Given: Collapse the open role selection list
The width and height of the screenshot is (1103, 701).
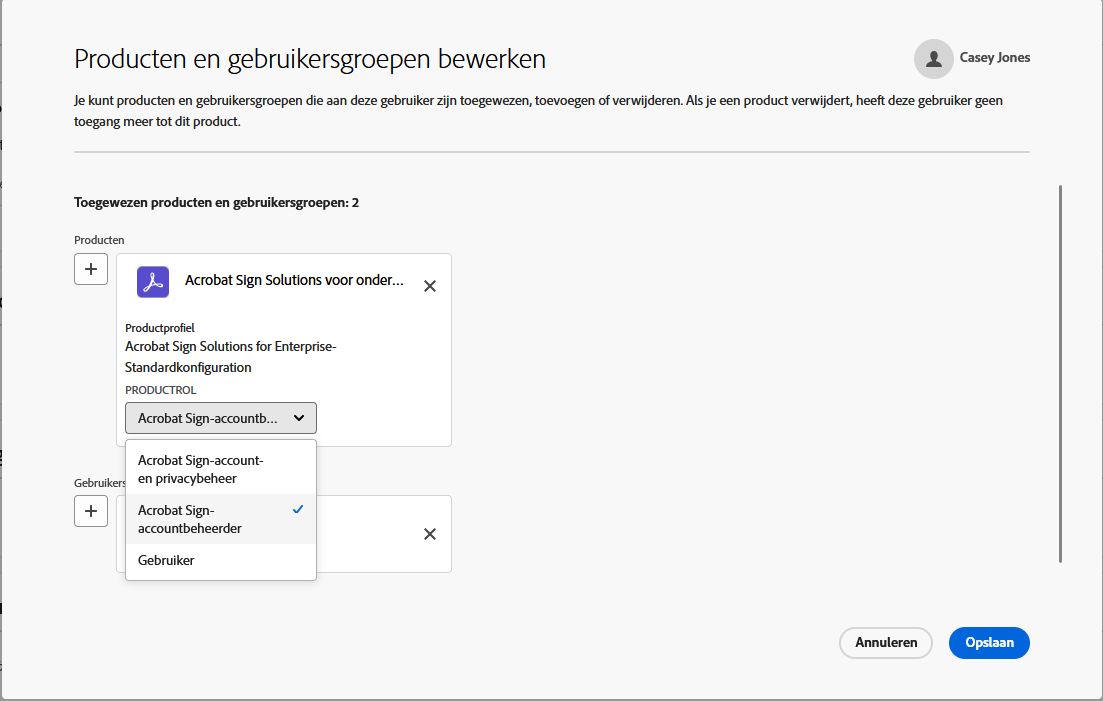Looking at the screenshot, I should click(x=220, y=418).
